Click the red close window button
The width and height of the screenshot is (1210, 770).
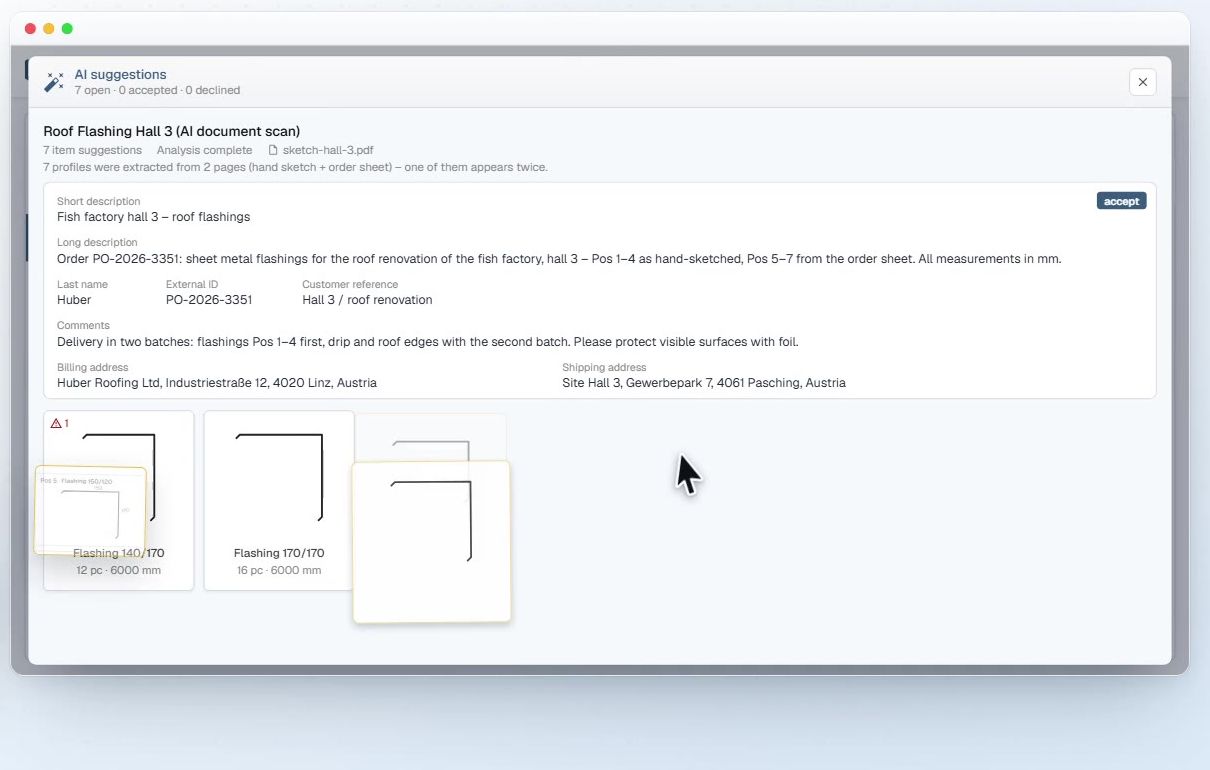click(x=30, y=29)
